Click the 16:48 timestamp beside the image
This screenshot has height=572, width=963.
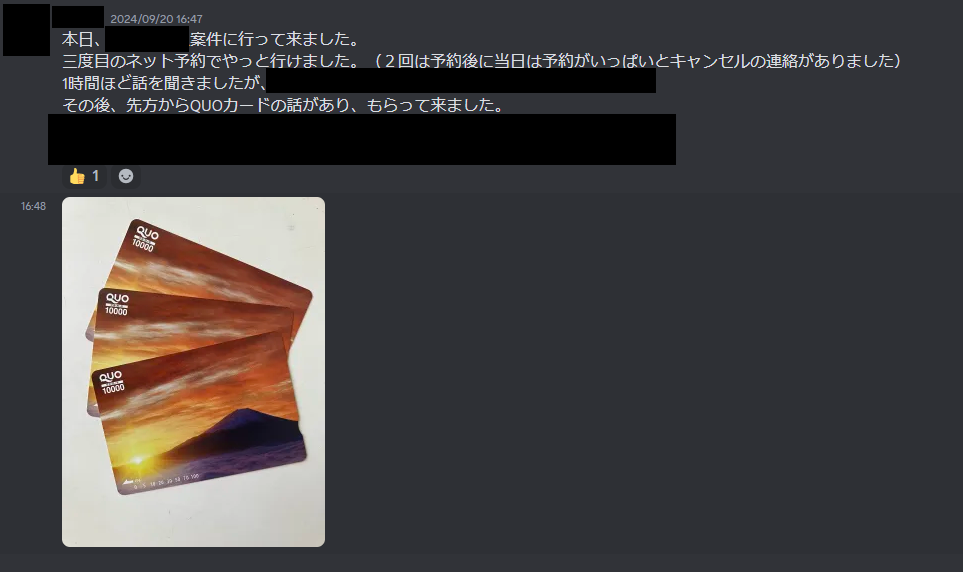pos(33,206)
